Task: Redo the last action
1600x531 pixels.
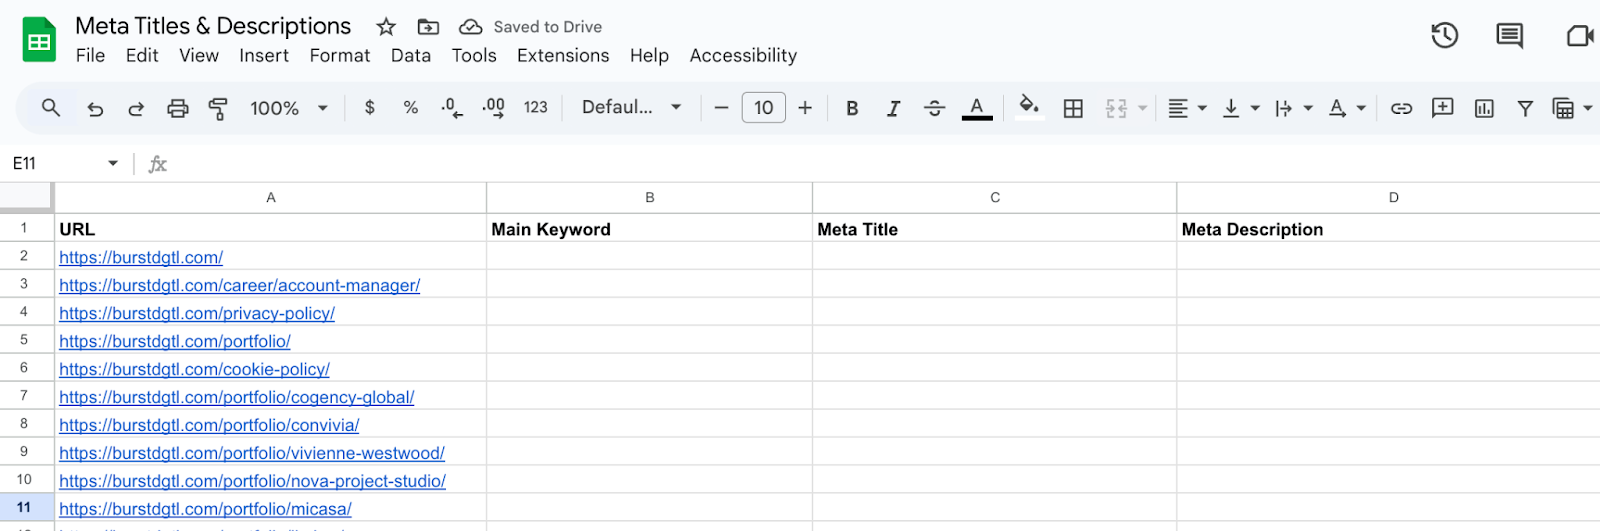Action: [136, 108]
